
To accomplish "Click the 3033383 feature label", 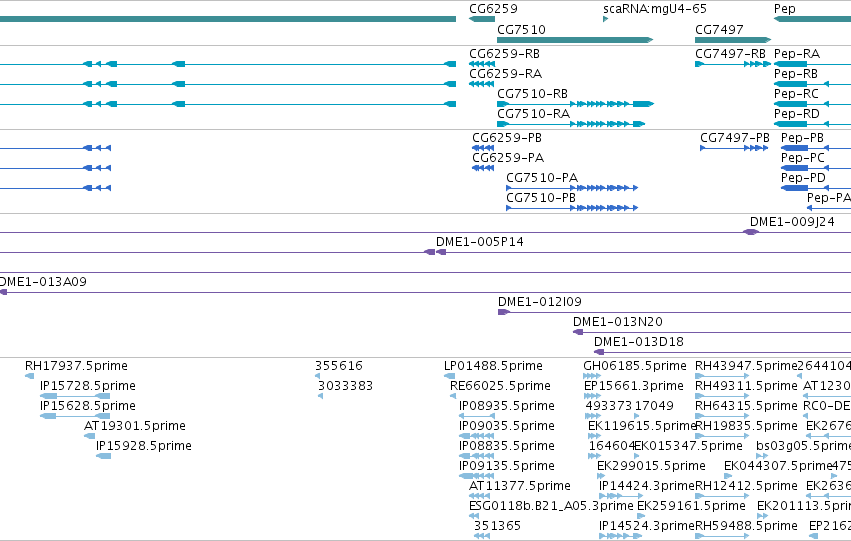I will [x=345, y=386].
